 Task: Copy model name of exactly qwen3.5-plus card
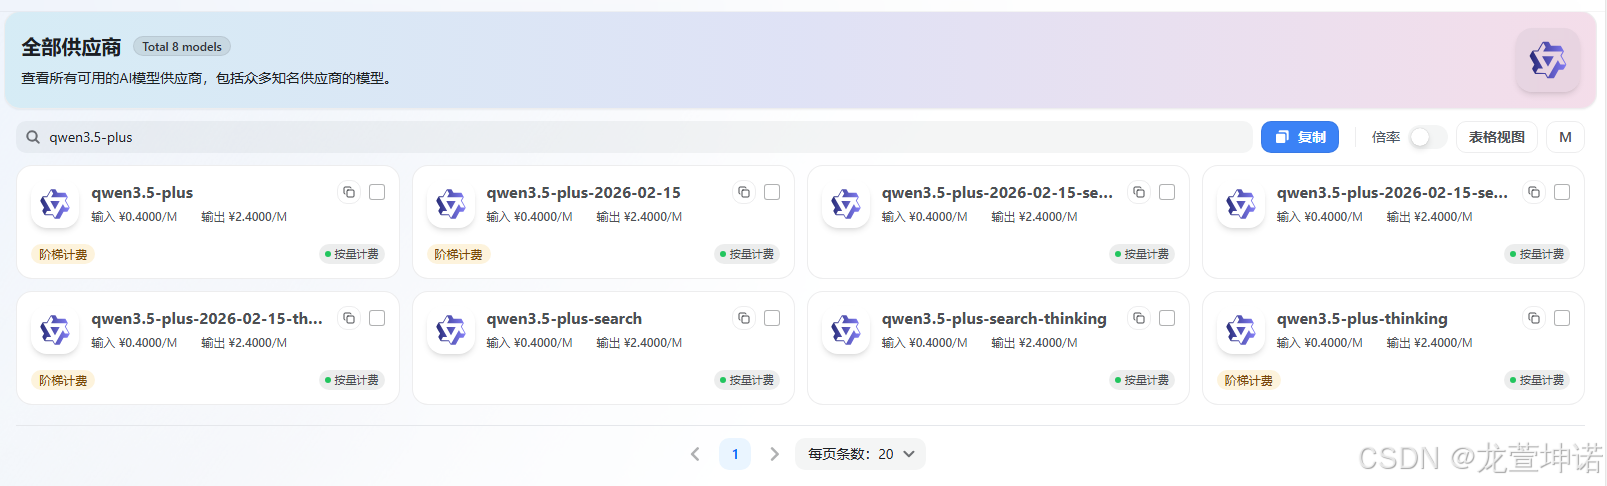click(x=349, y=192)
